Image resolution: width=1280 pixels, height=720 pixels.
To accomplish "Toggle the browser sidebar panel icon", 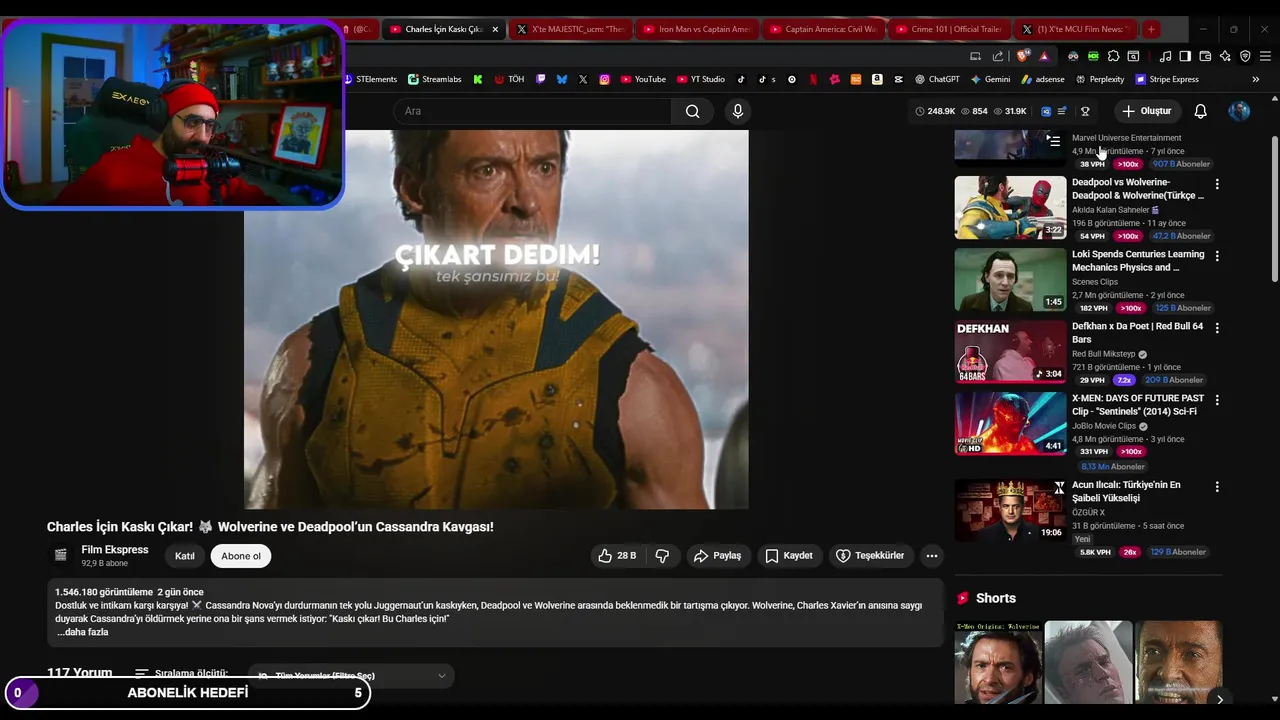I will 1185,56.
